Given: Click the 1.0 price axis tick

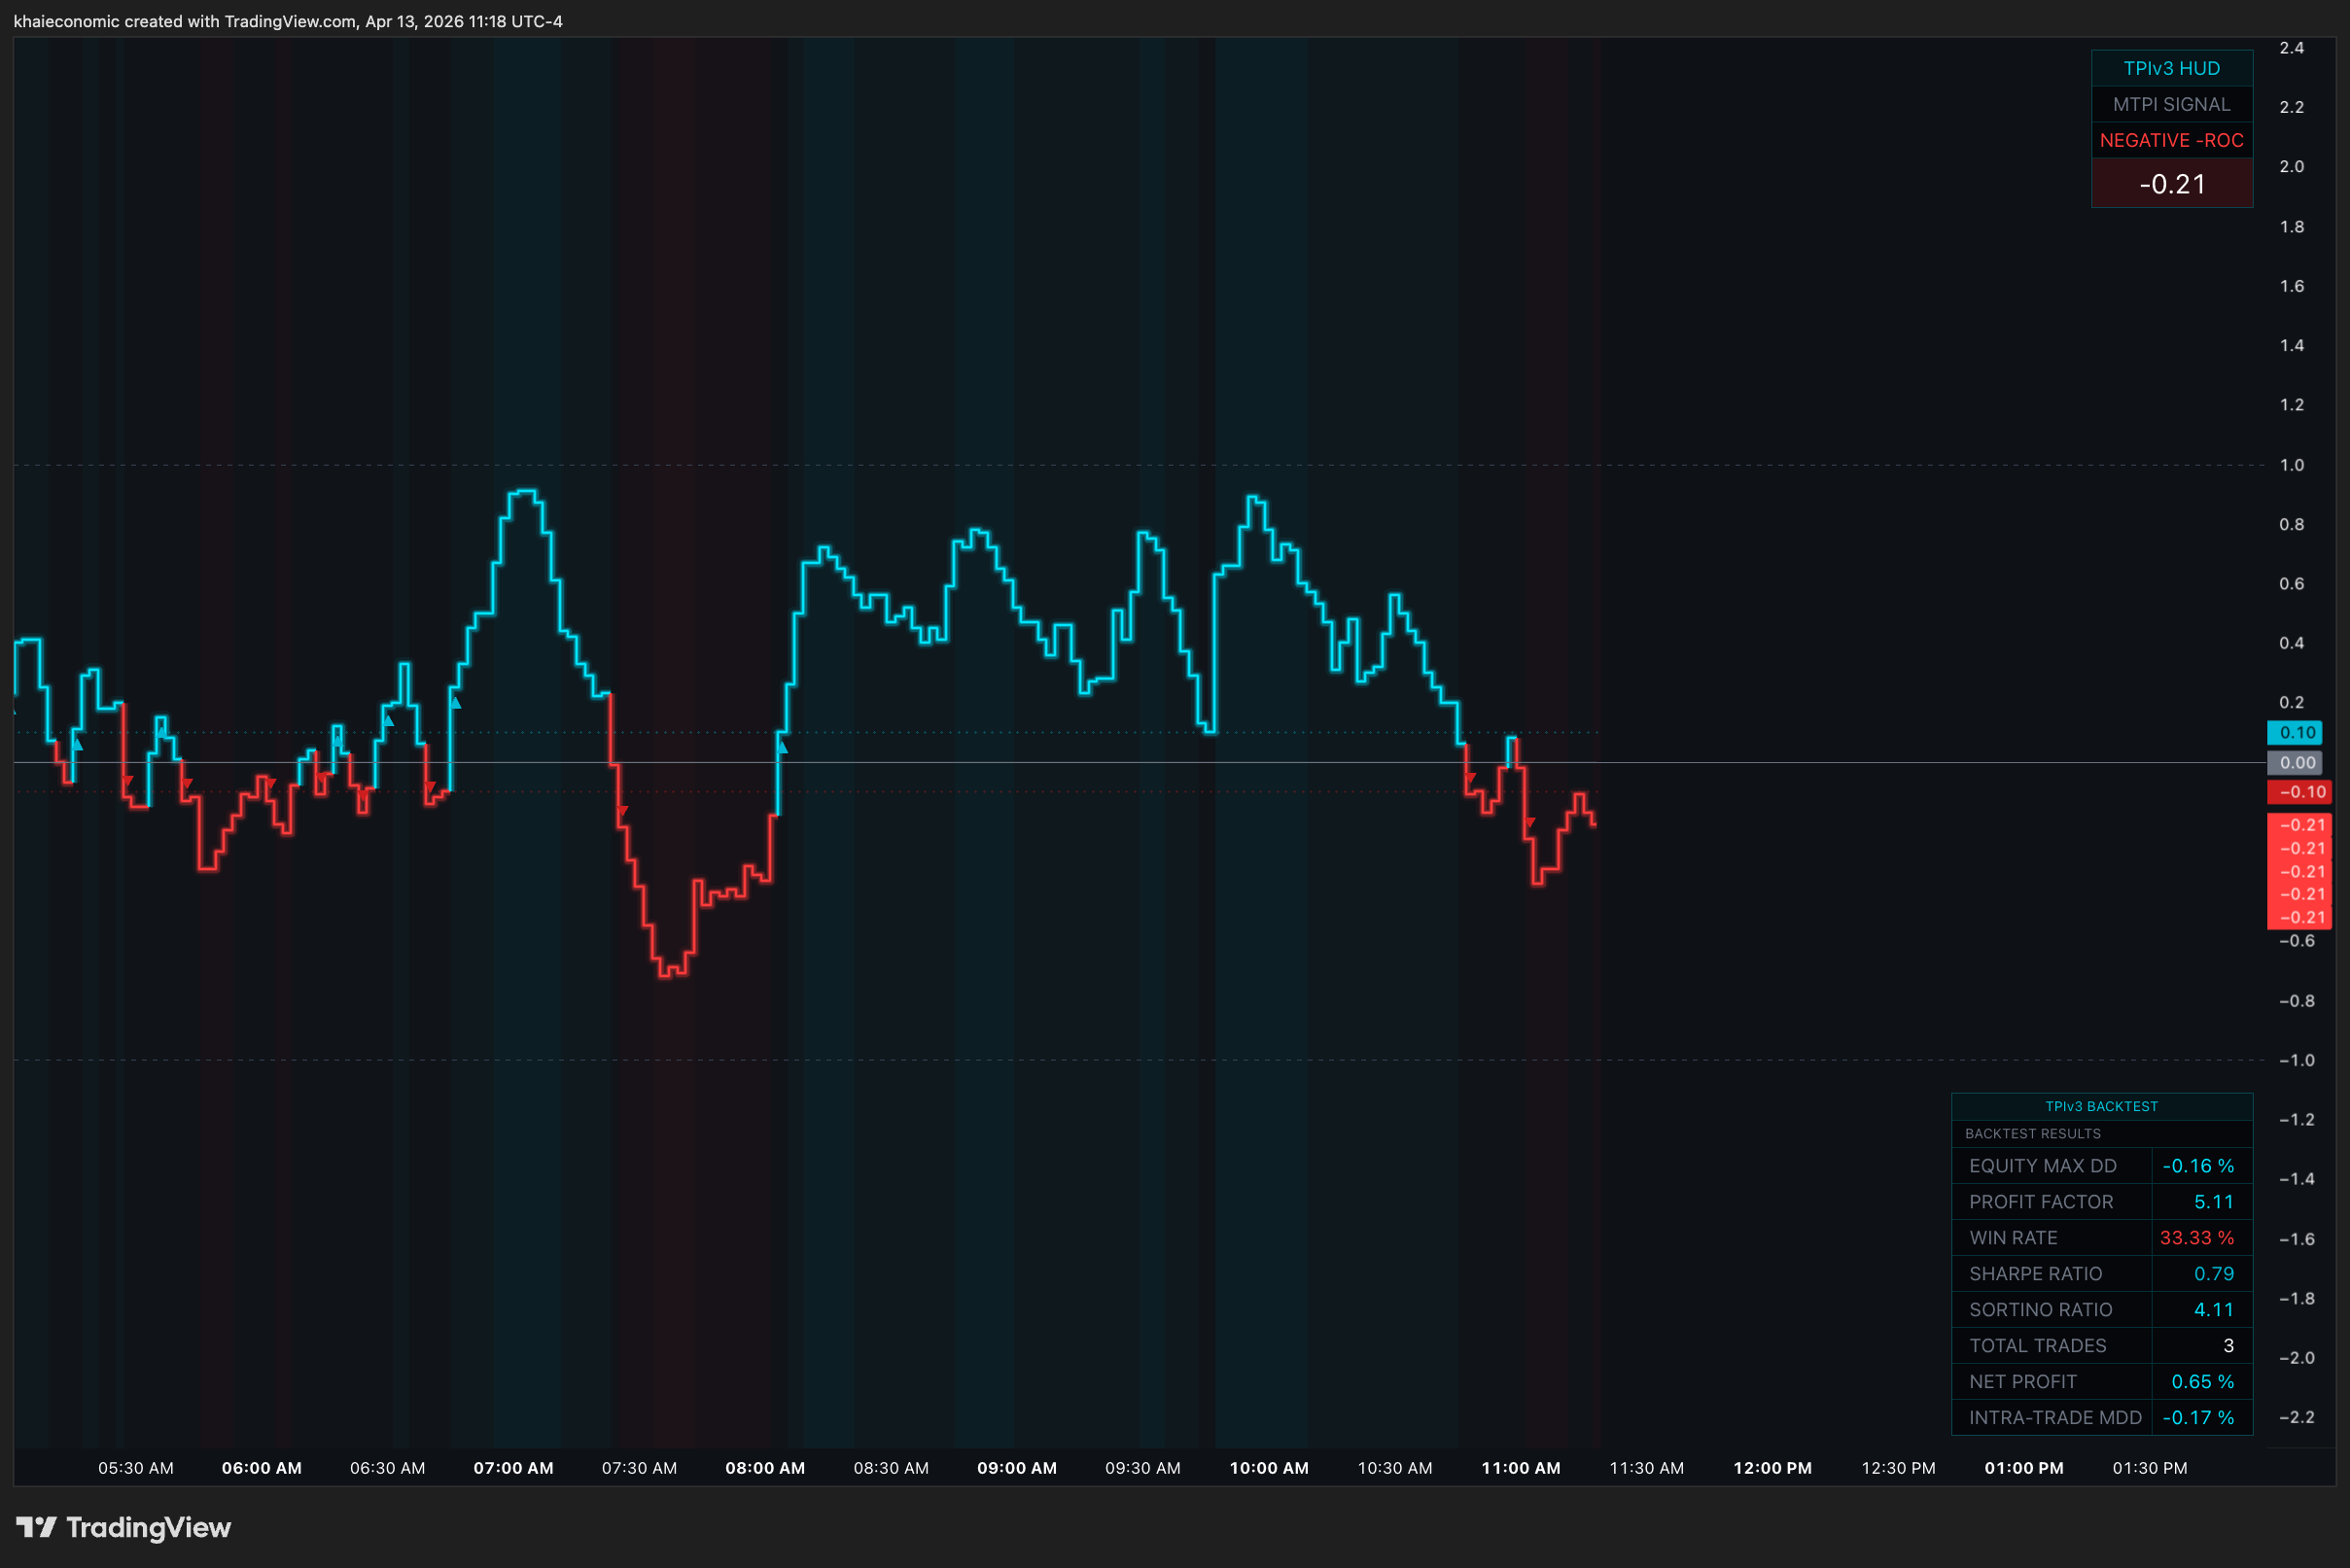Looking at the screenshot, I should tap(2291, 465).
